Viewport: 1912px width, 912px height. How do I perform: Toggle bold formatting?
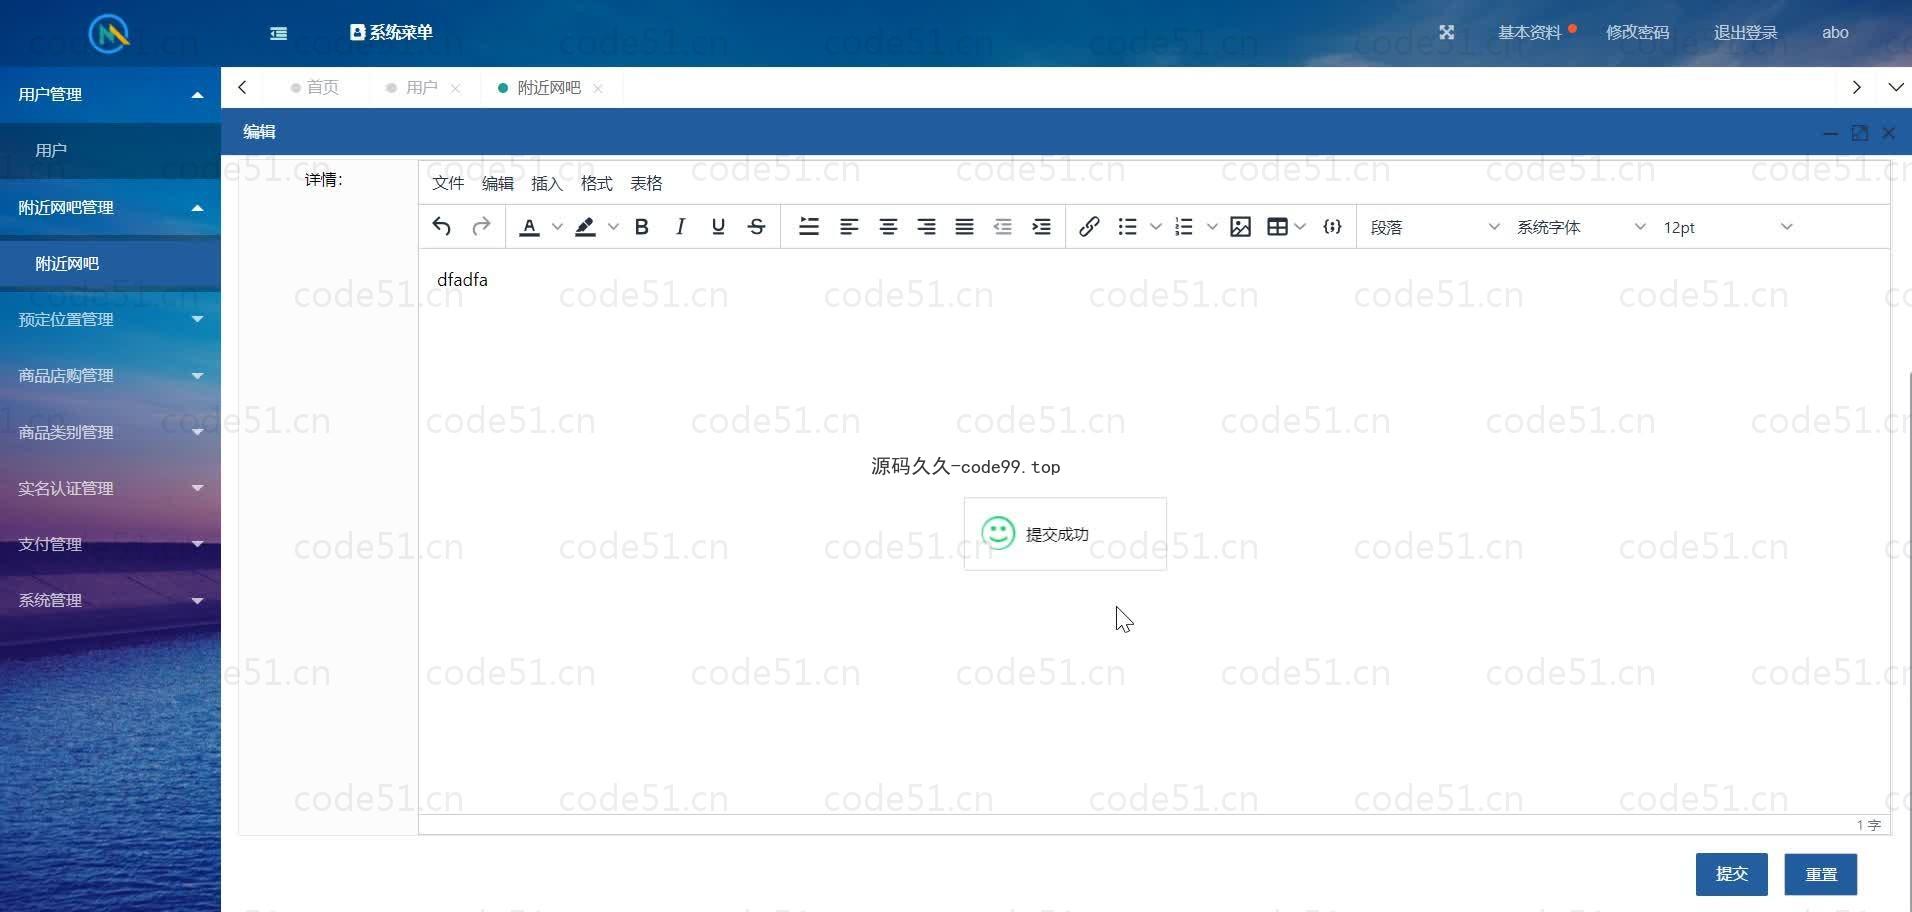(x=642, y=227)
